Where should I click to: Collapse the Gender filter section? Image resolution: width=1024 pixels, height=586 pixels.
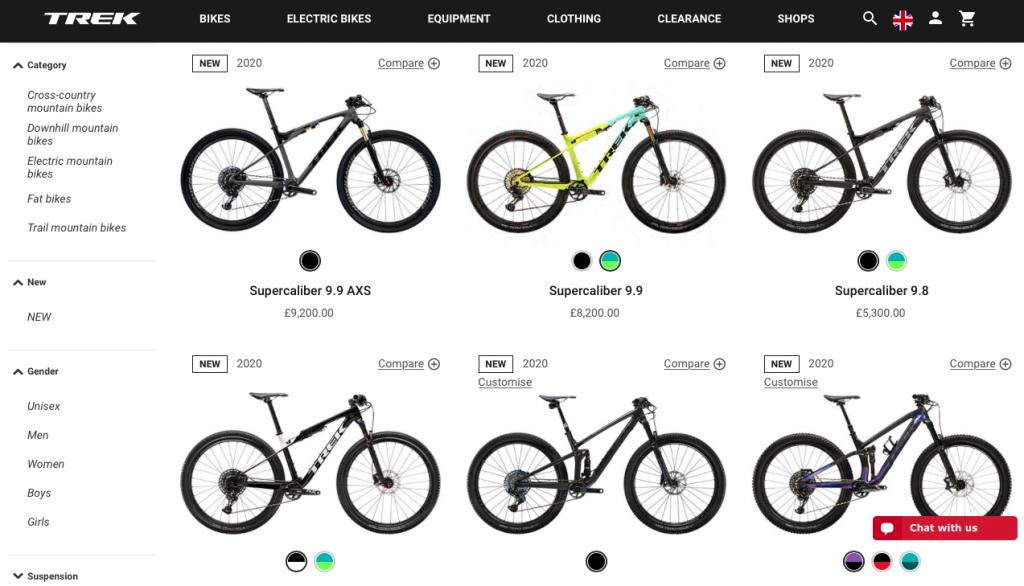coord(18,372)
